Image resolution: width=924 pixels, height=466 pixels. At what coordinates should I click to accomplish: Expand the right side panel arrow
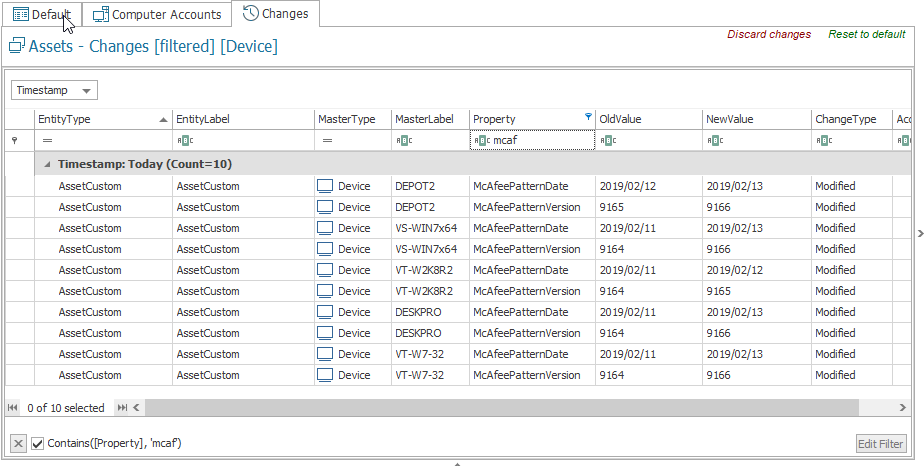(x=920, y=234)
